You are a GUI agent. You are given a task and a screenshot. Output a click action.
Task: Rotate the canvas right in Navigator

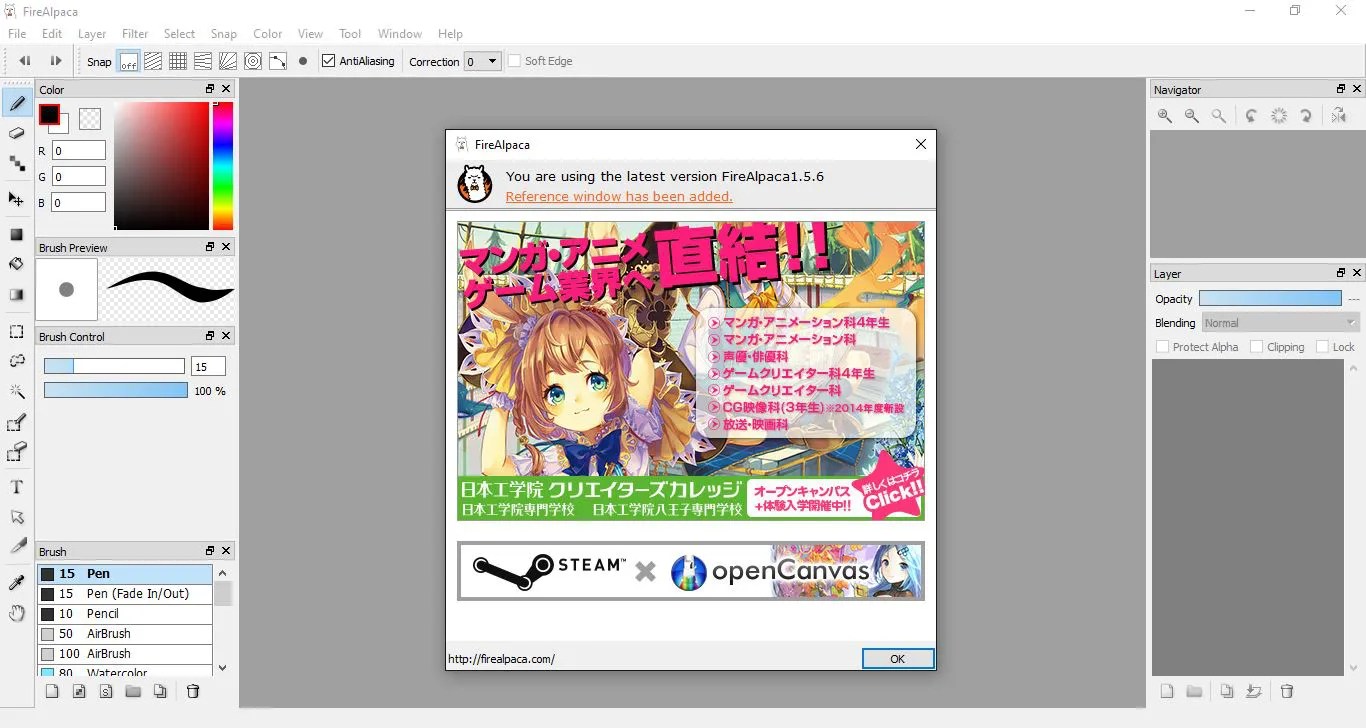[1306, 116]
